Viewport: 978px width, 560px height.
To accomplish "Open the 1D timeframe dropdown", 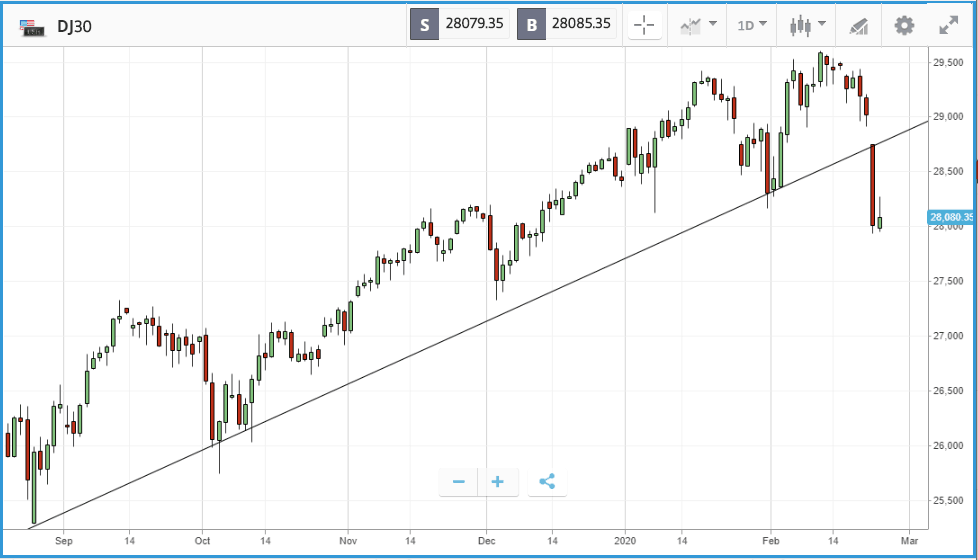I will tap(752, 26).
